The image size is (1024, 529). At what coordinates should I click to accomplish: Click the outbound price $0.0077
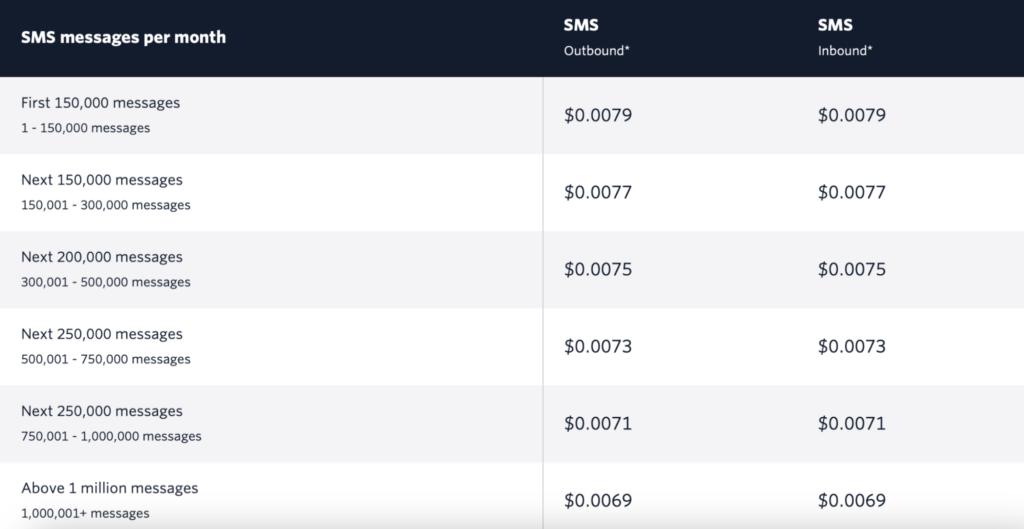[x=598, y=192]
